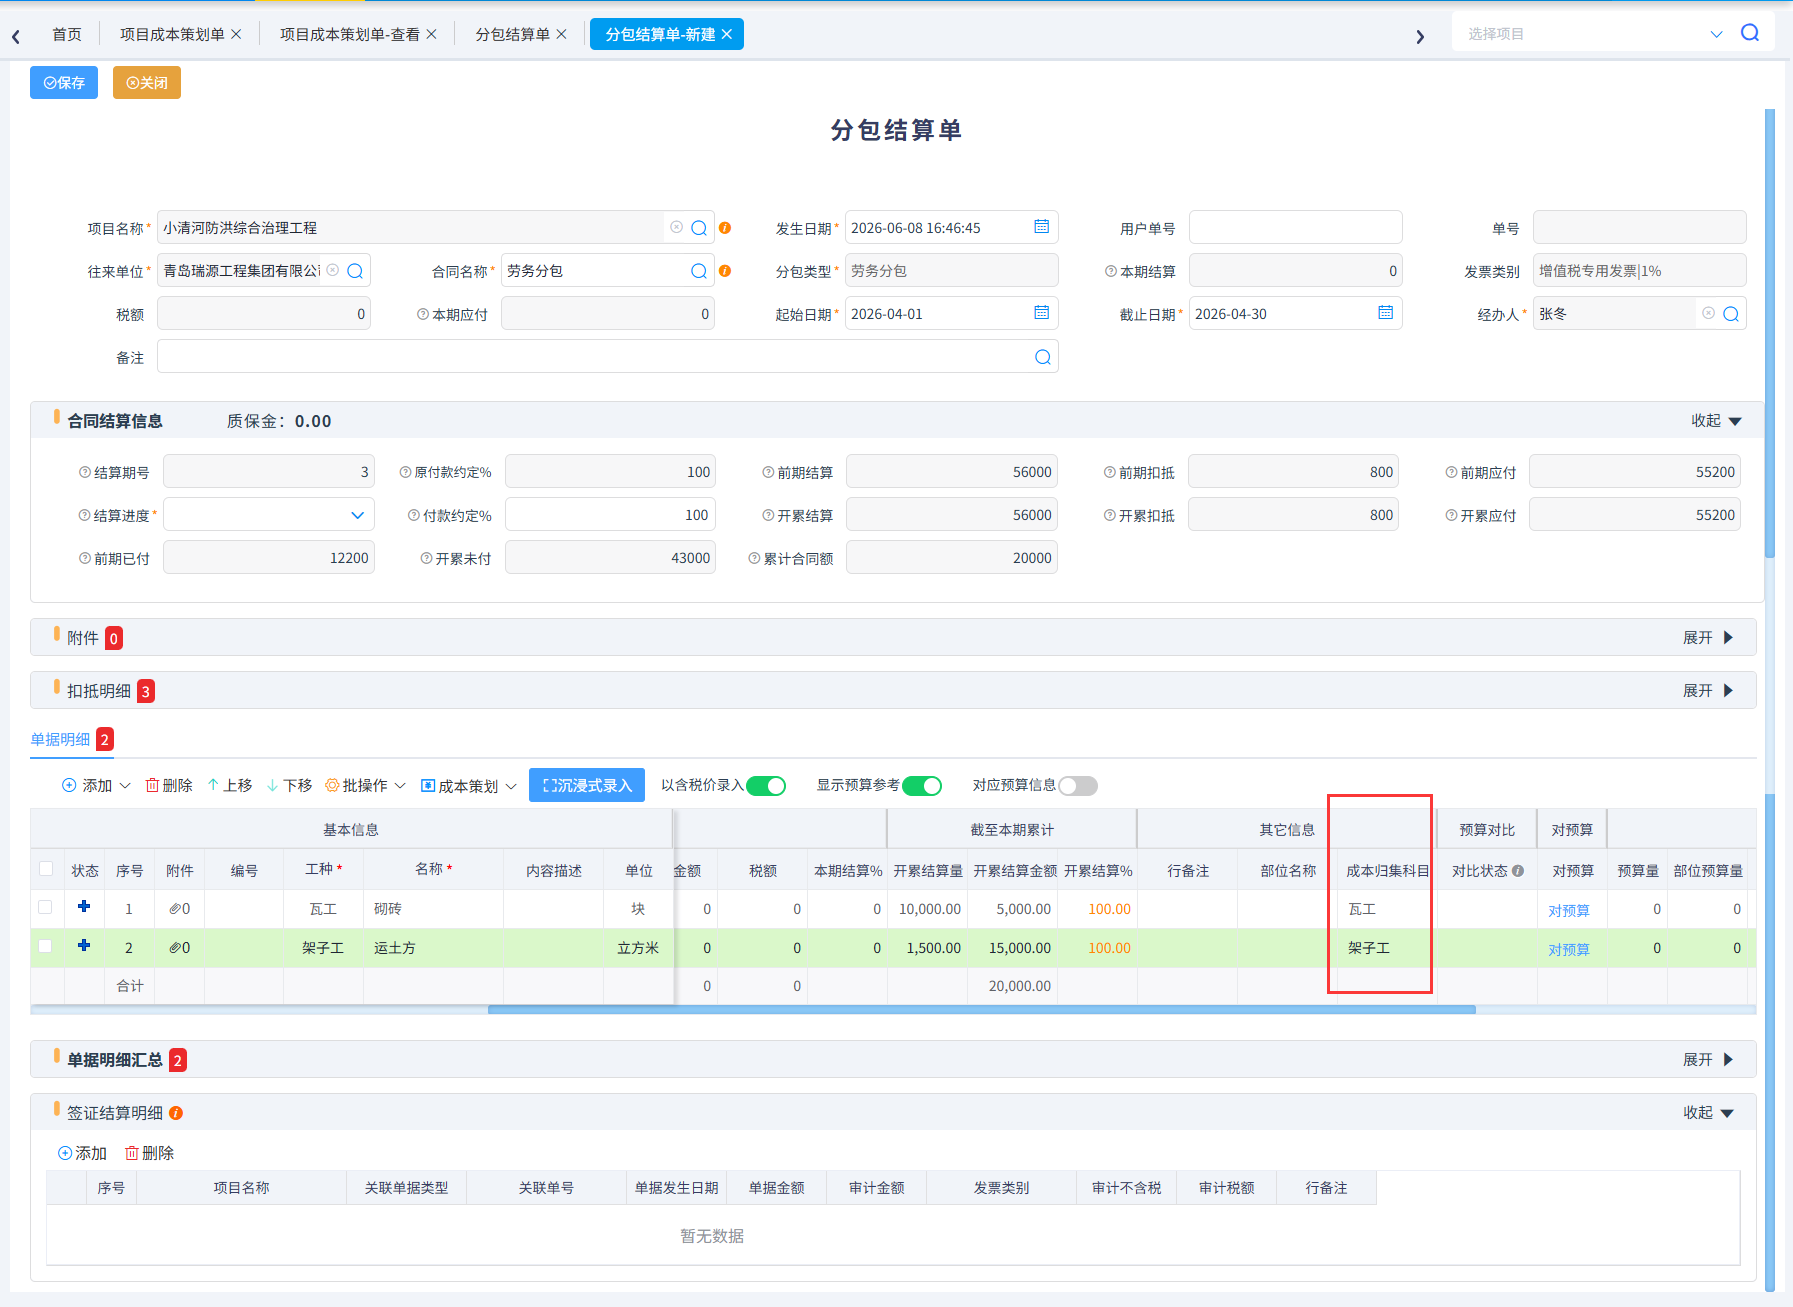Collapse 合同结算信息 section with 收起

[x=1716, y=421]
